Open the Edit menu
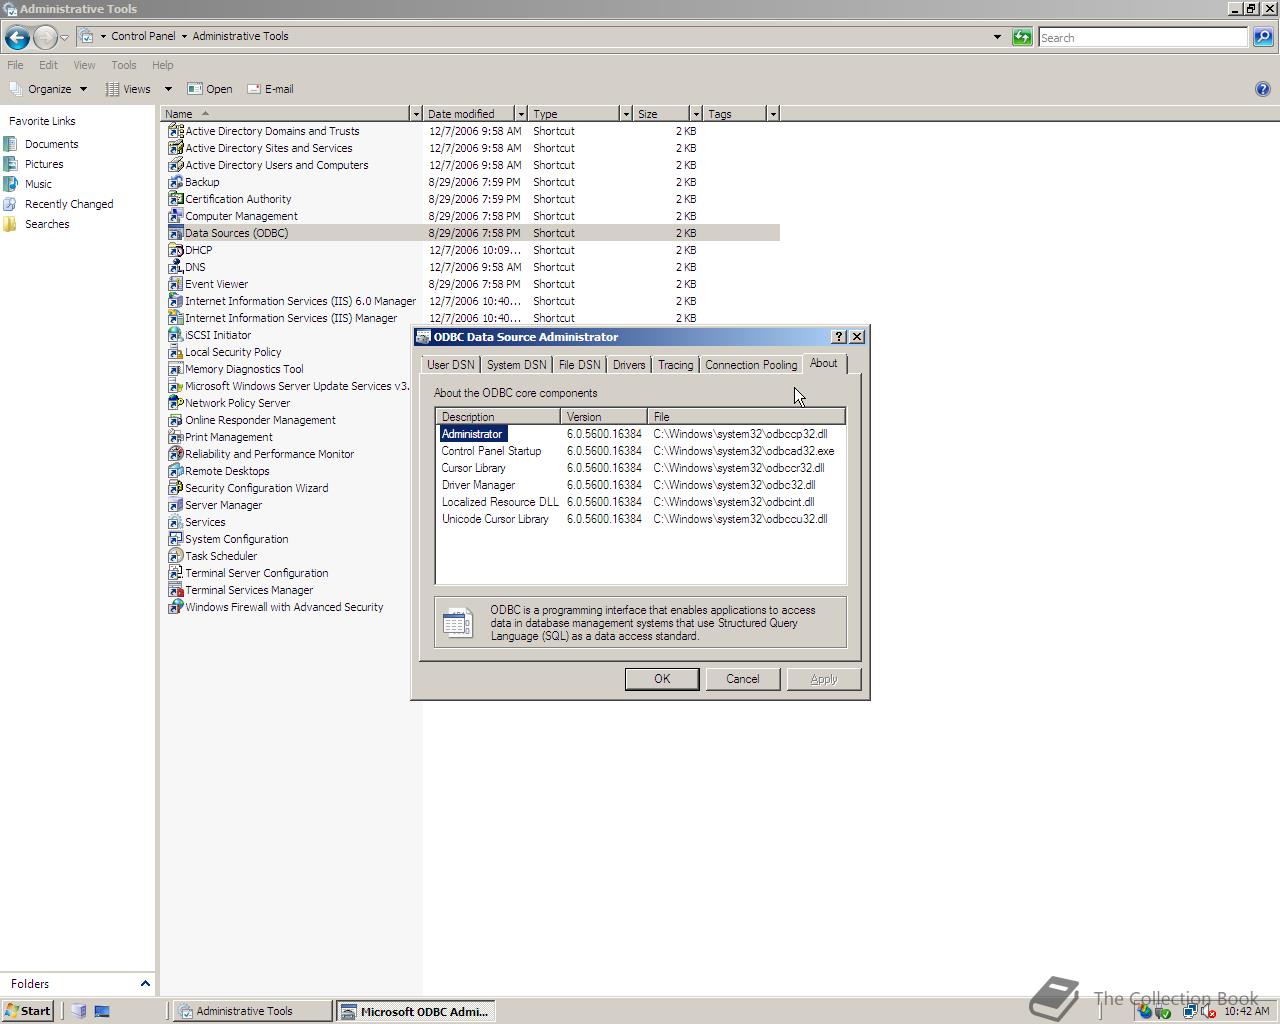Screen dimensions: 1280x1024 (x=48, y=65)
